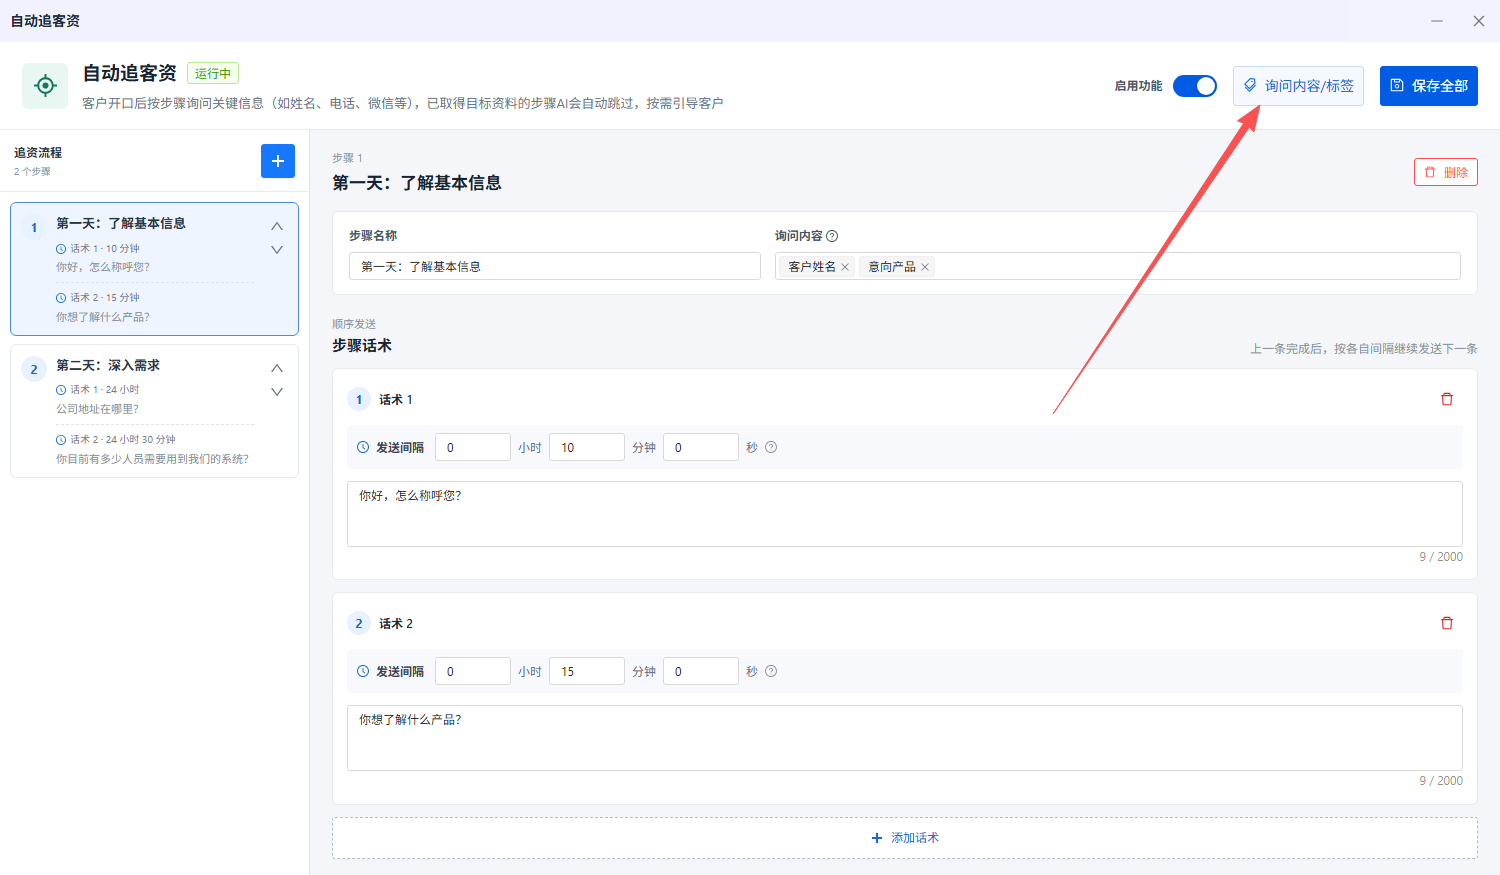Image resolution: width=1500 pixels, height=875 pixels.
Task: Move step 第二天 down with its down chevron
Action: point(277,392)
